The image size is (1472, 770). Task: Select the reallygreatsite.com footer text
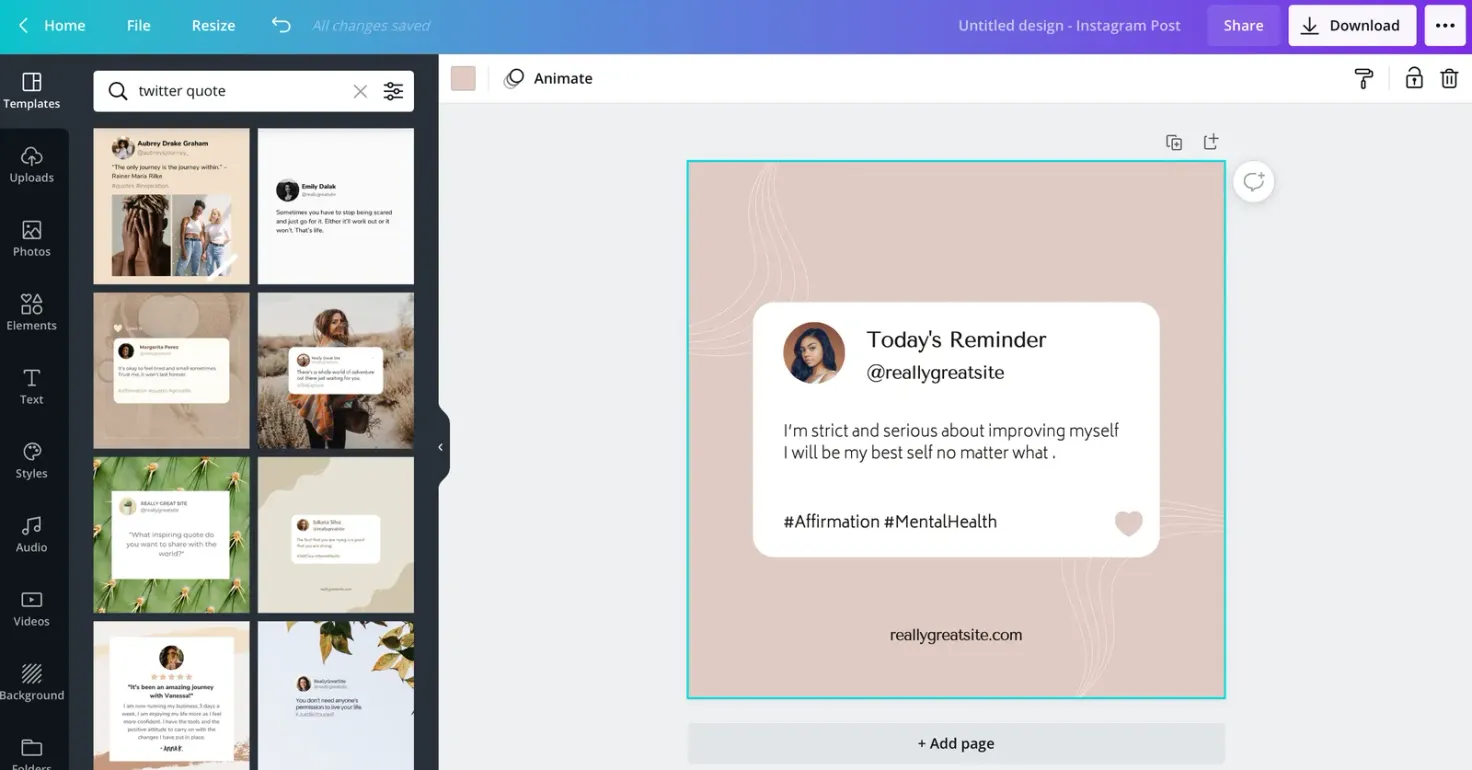(956, 635)
